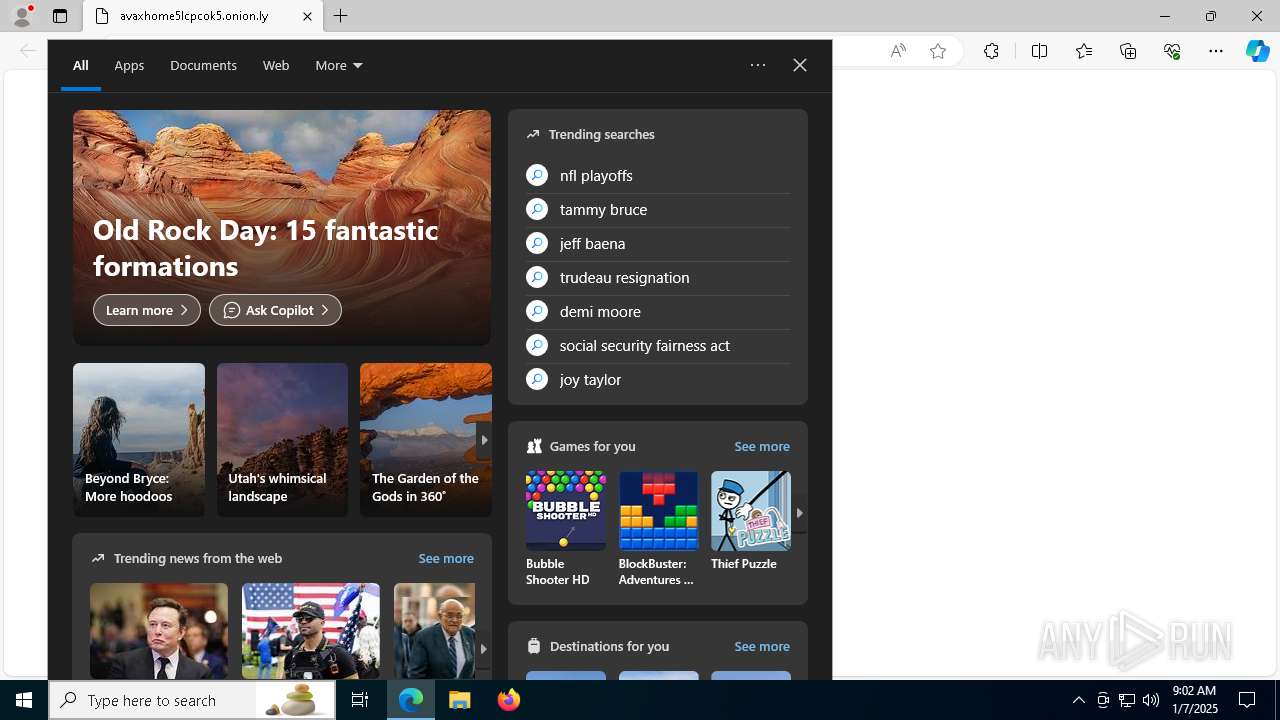1280x720 pixels.
Task: Open Collections icon in Edge toolbar
Action: 1128,51
